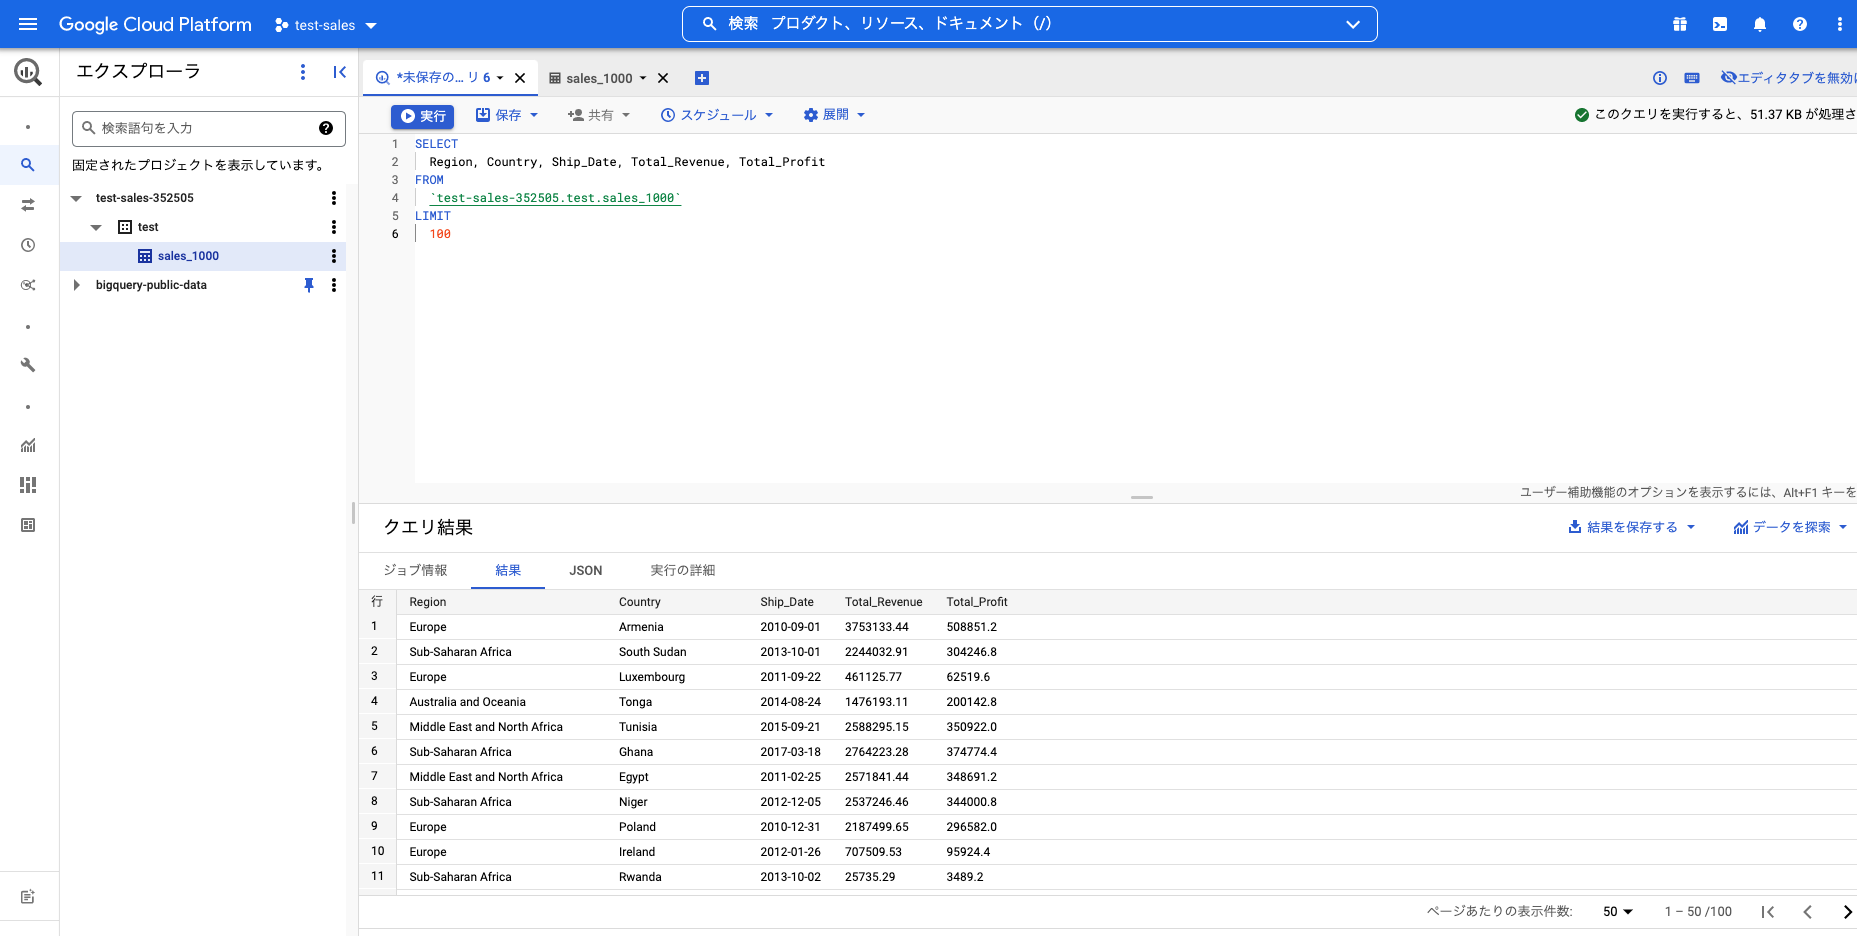
Task: Open the help question mark menu
Action: point(1800,24)
